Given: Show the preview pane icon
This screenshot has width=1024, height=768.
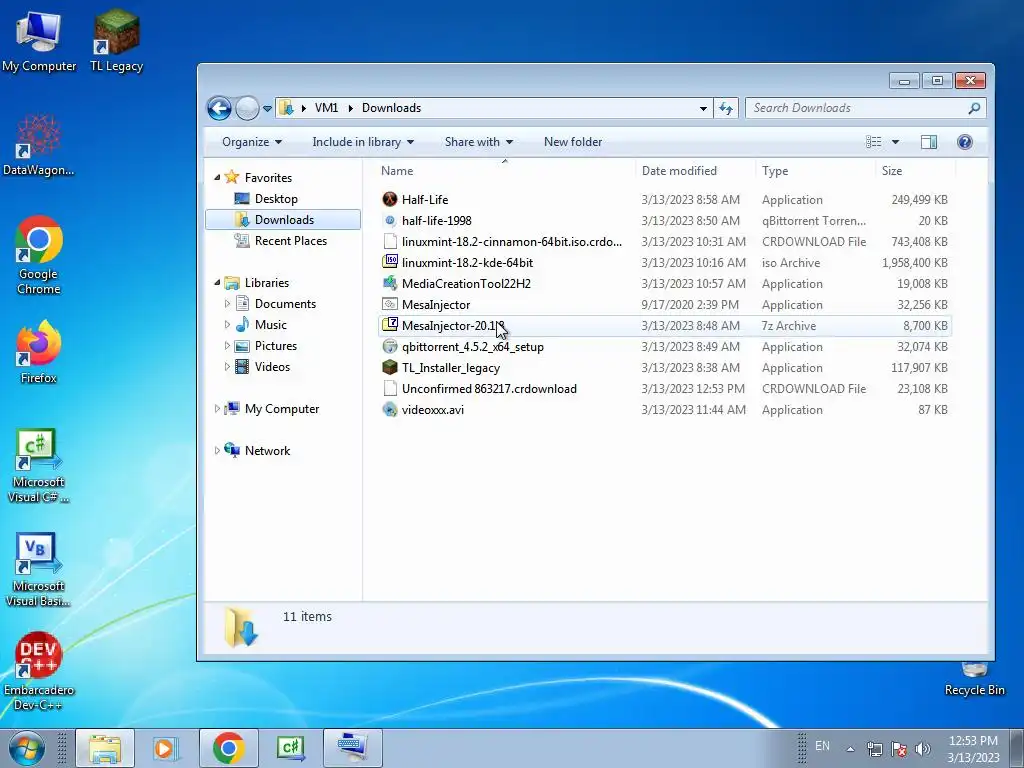Looking at the screenshot, I should click(929, 142).
